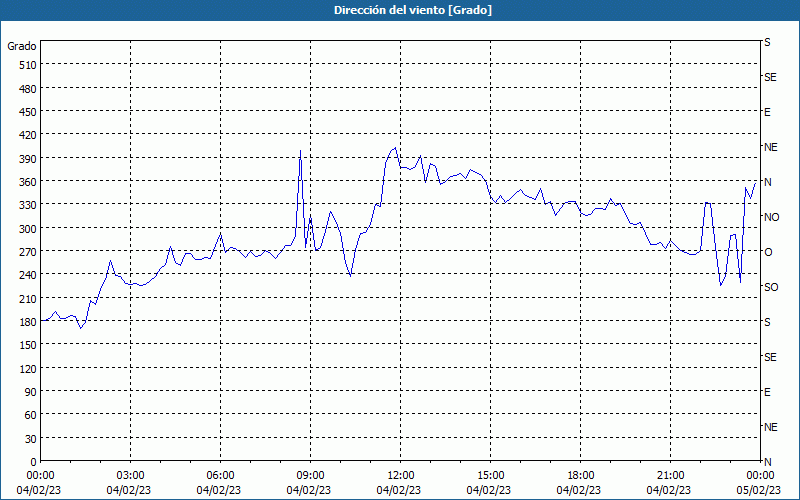800x500 pixels.
Task: Click the 150 y-axis value
Action: tap(28, 345)
